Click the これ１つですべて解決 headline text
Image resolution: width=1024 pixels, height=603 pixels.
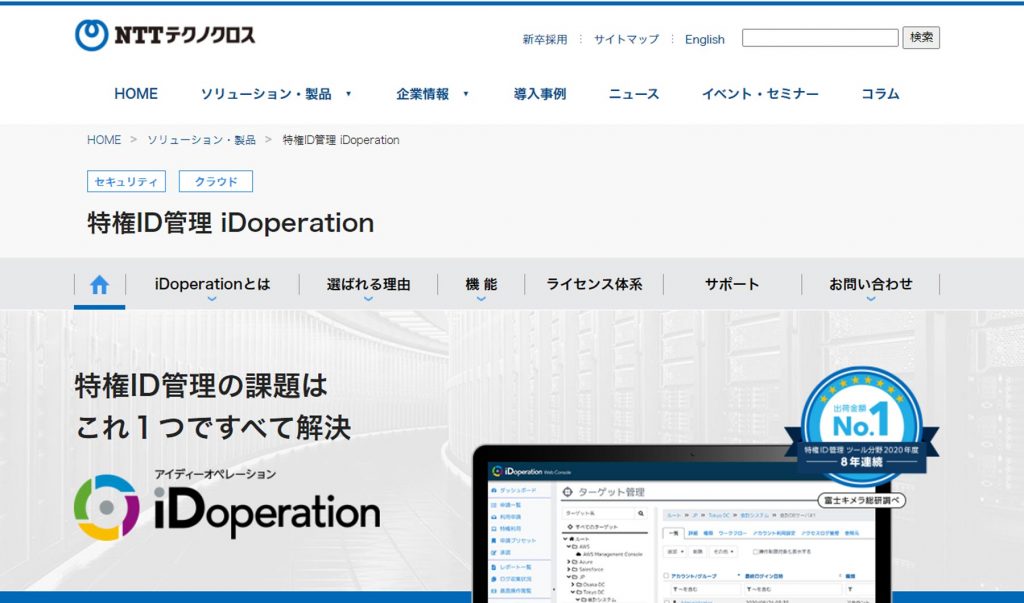coord(213,428)
